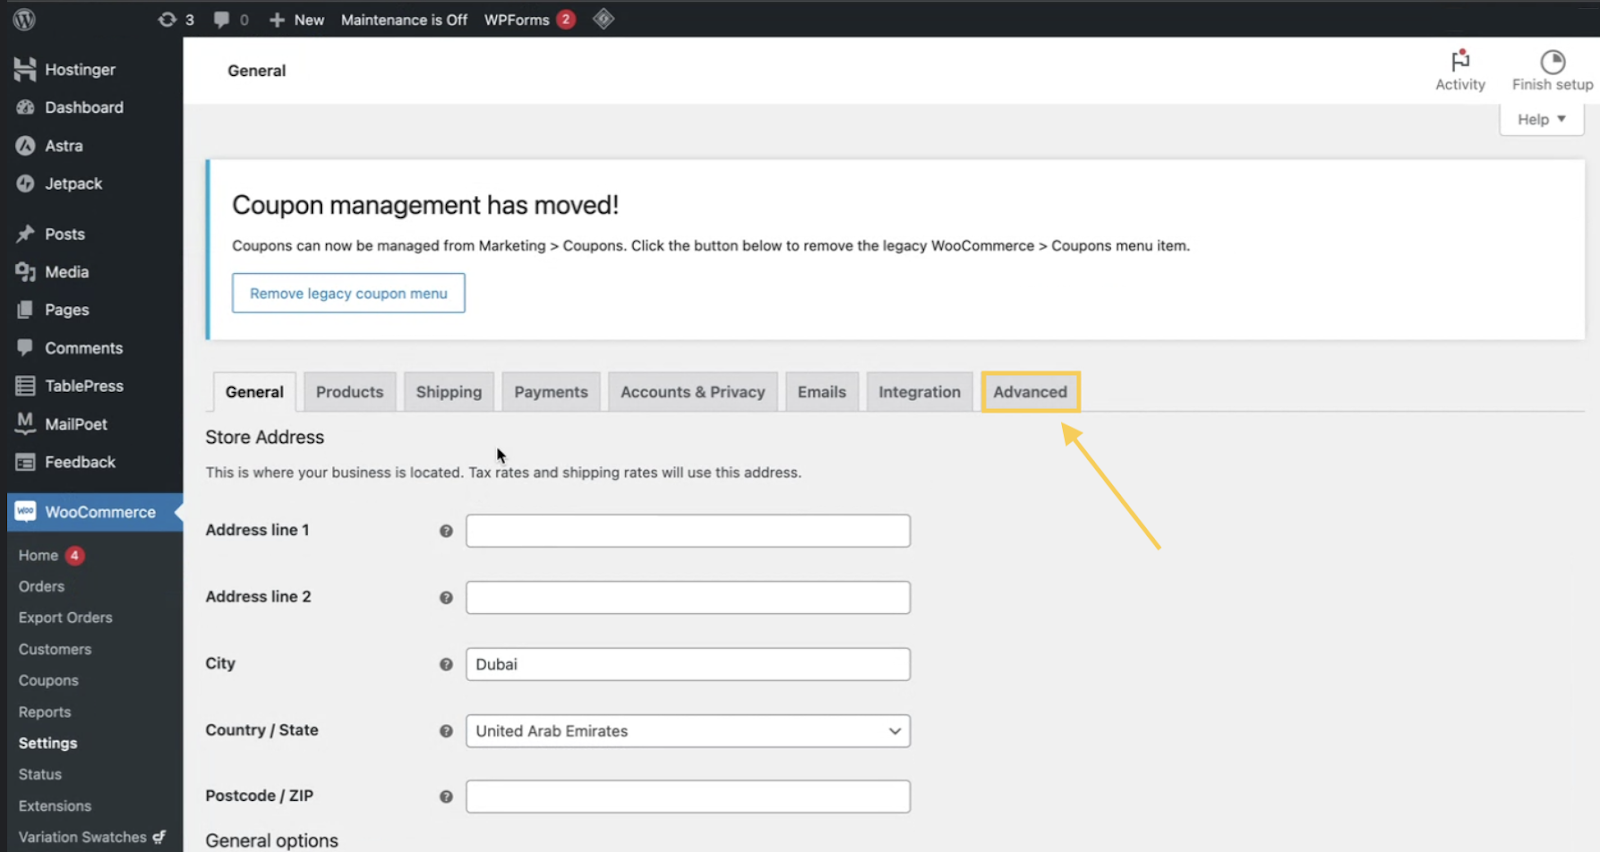This screenshot has width=1600, height=852.
Task: Open the Activity flag icon
Action: pyautogui.click(x=1460, y=62)
